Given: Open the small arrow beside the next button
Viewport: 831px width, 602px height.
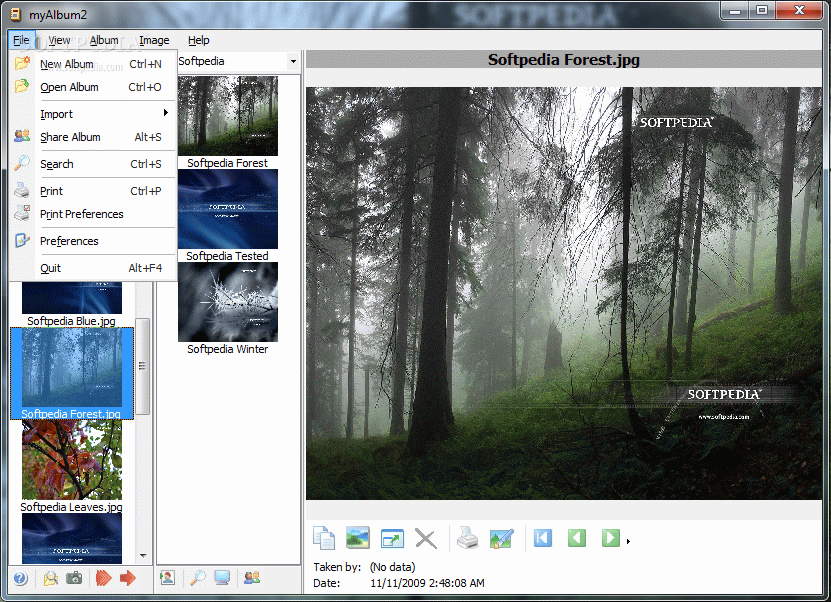Looking at the screenshot, I should [628, 542].
